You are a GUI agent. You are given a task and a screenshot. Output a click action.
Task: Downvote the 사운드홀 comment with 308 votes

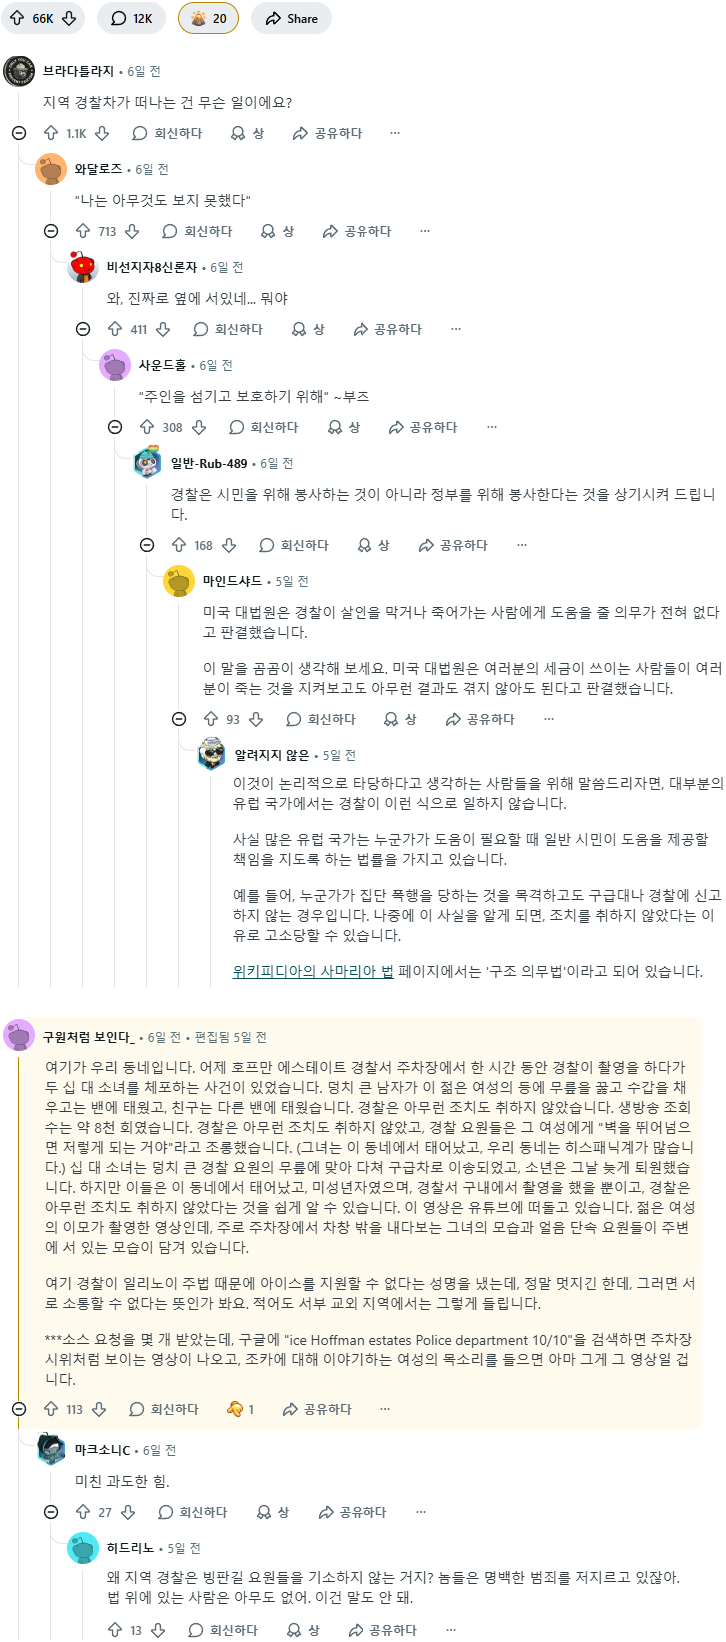199,427
